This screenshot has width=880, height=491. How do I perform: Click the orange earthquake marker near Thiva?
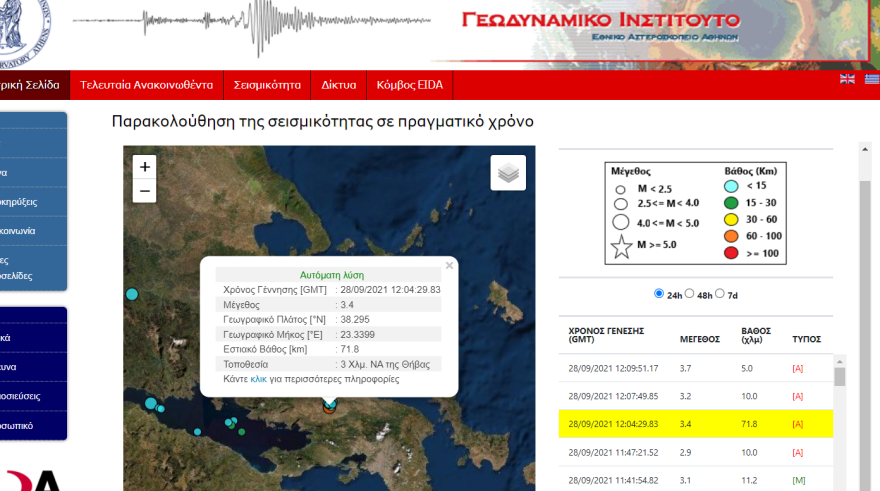[x=329, y=409]
